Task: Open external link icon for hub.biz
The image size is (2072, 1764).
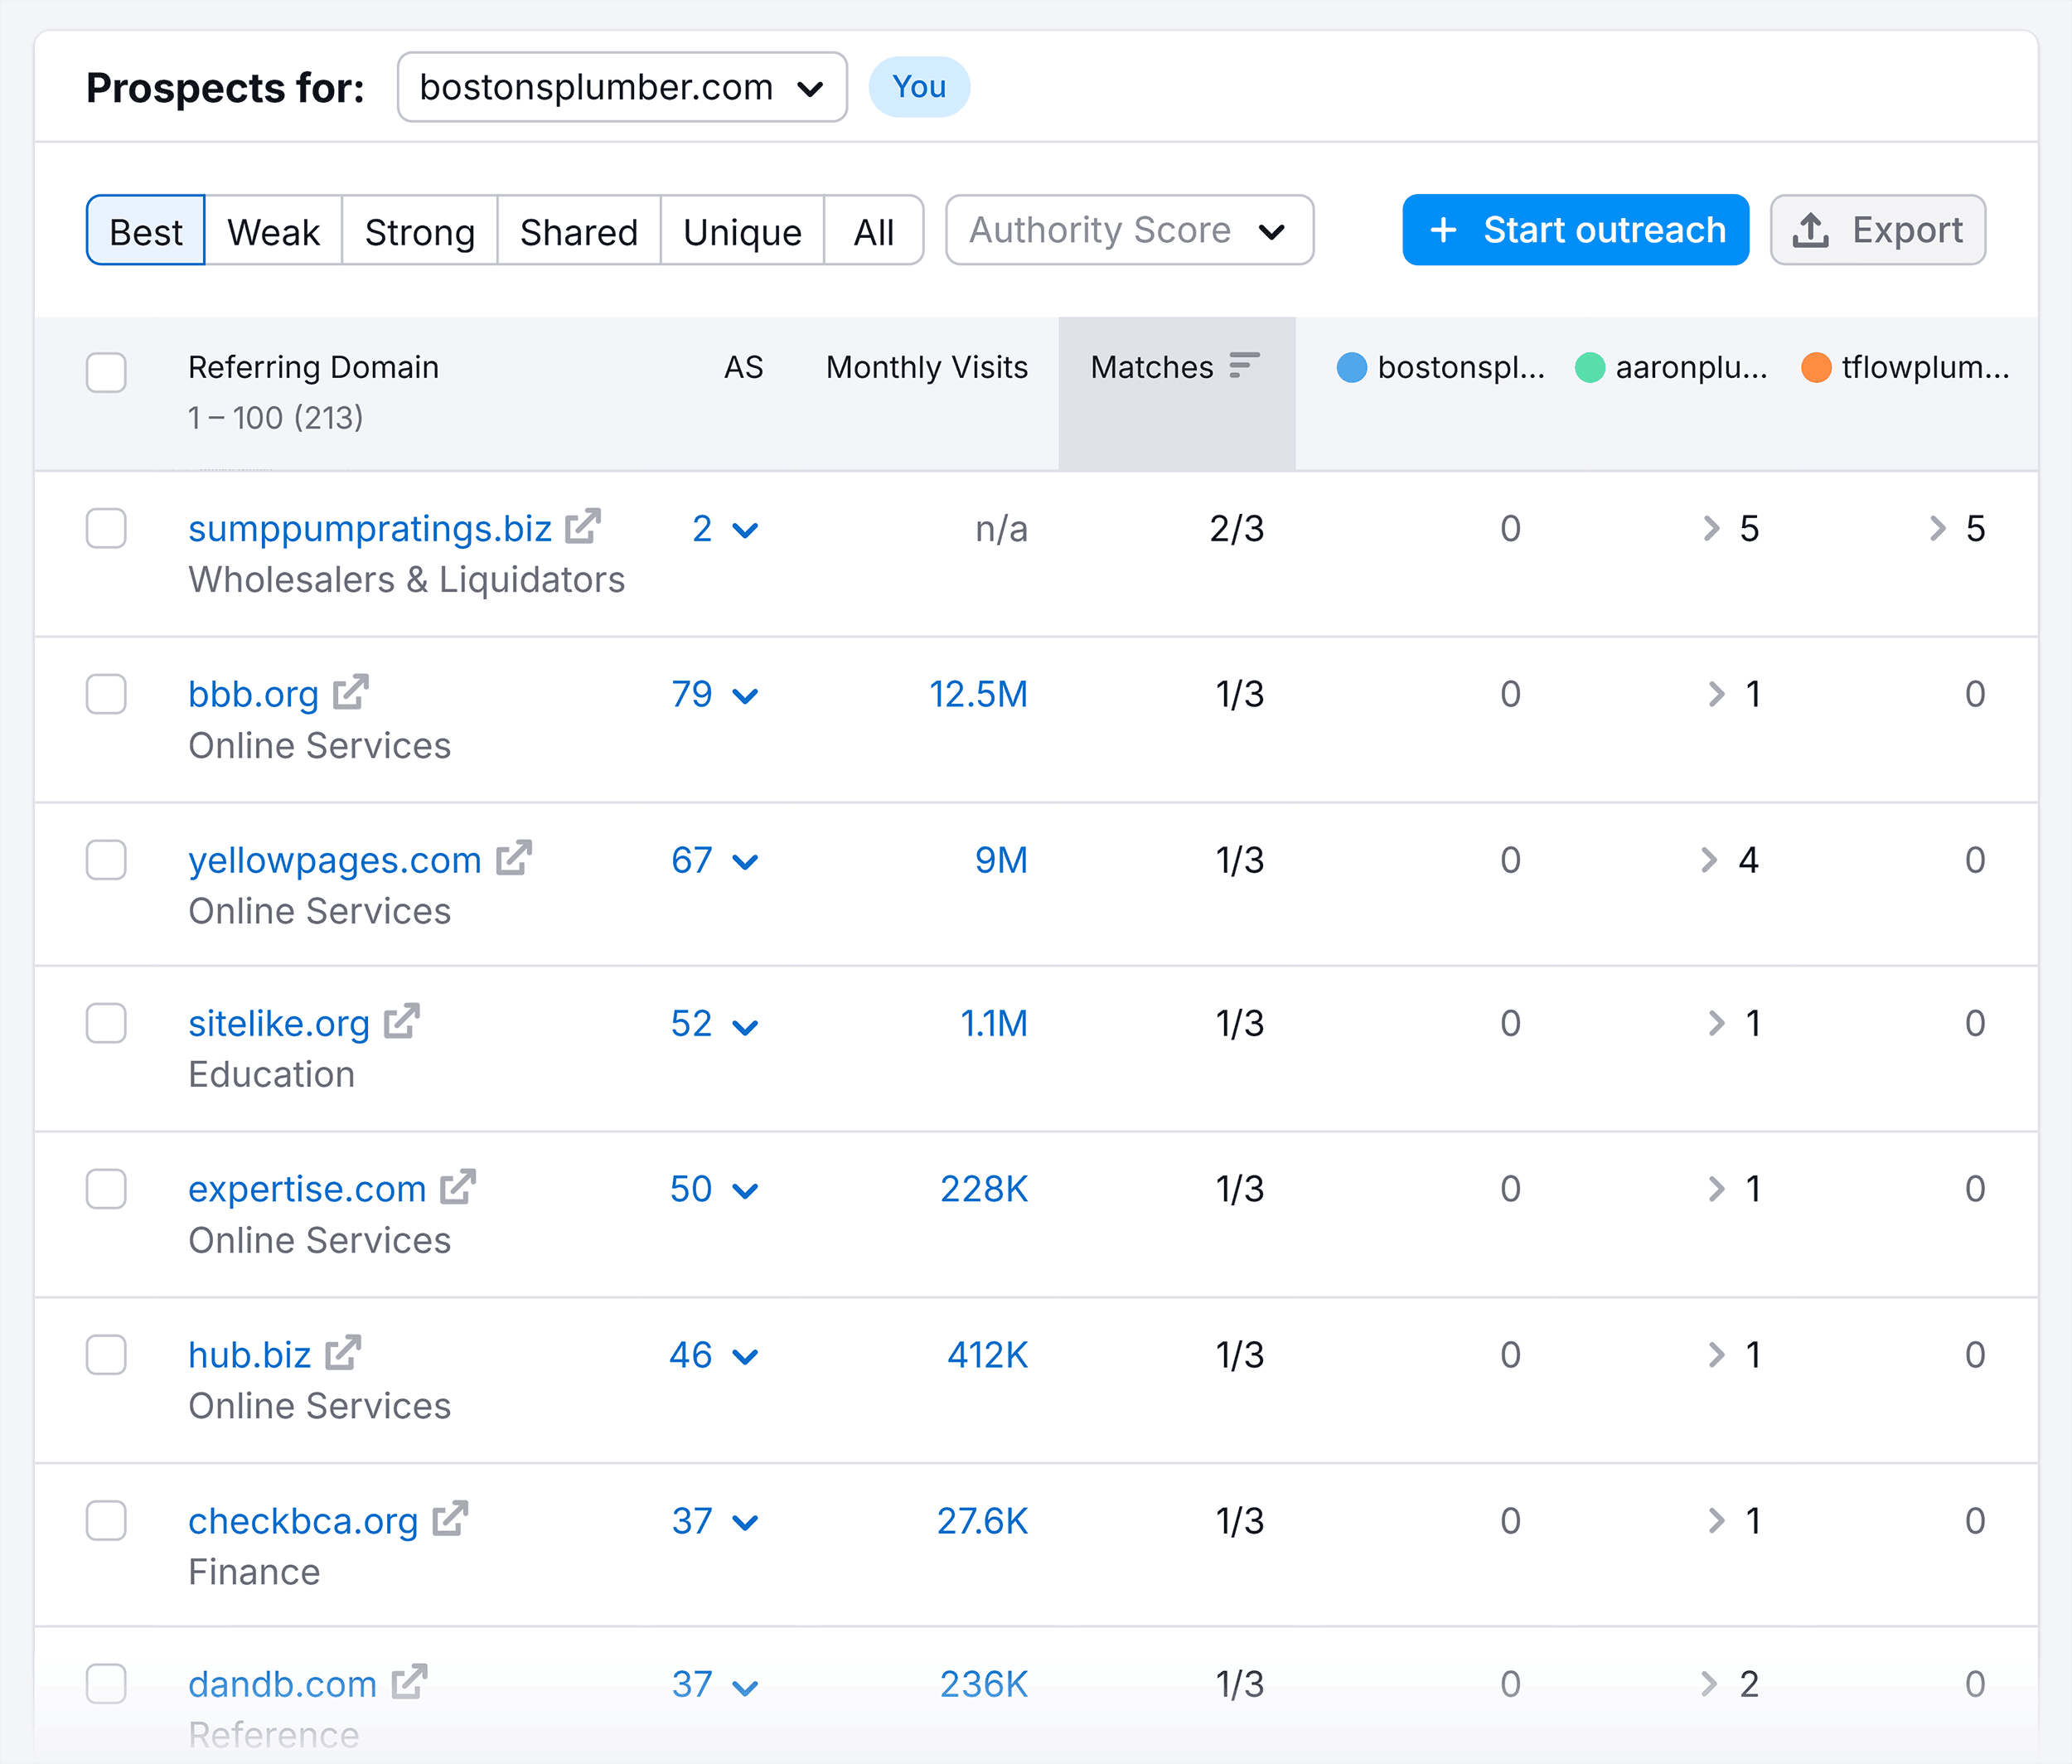Action: 343,1353
